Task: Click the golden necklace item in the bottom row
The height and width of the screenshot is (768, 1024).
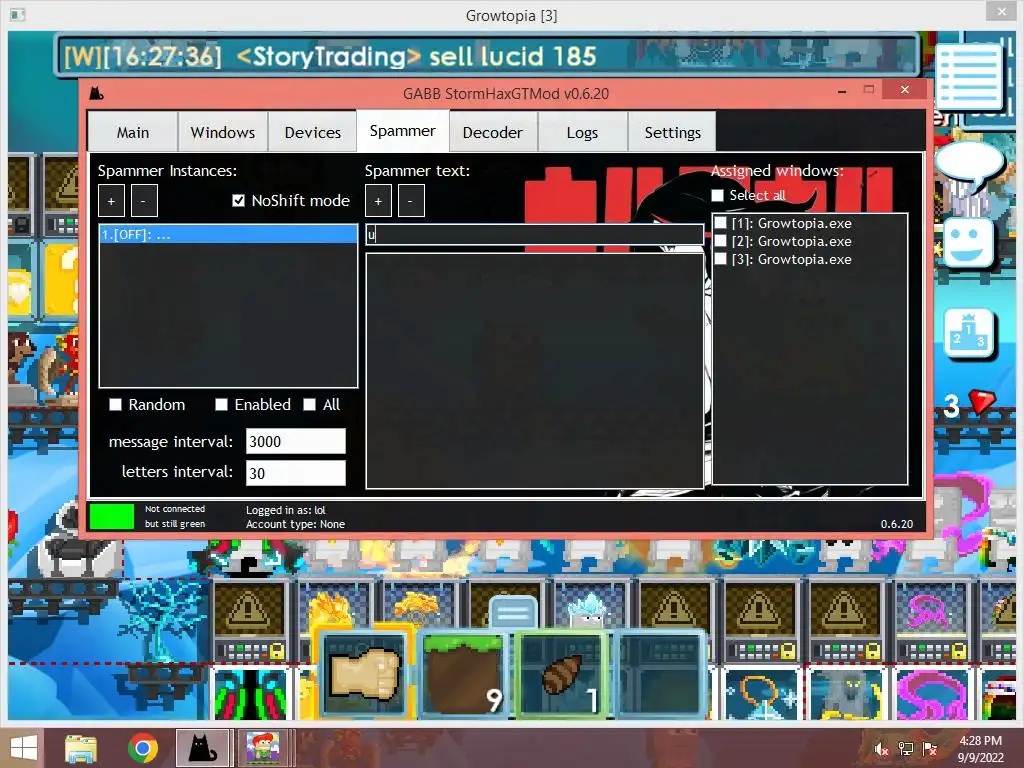Action: (761, 694)
